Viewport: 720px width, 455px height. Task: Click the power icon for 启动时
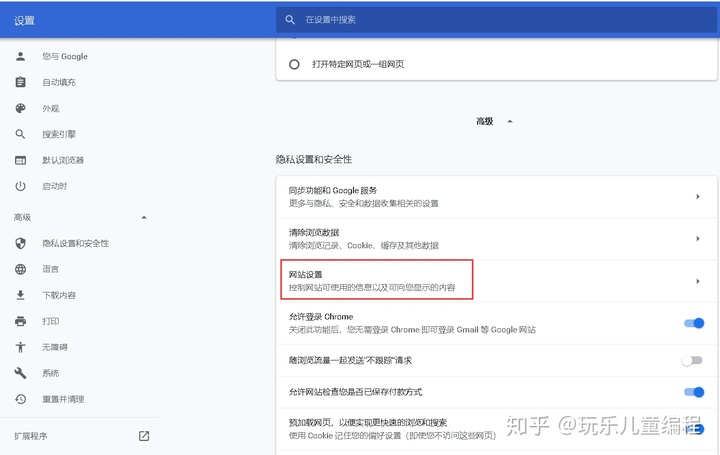pyautogui.click(x=20, y=186)
